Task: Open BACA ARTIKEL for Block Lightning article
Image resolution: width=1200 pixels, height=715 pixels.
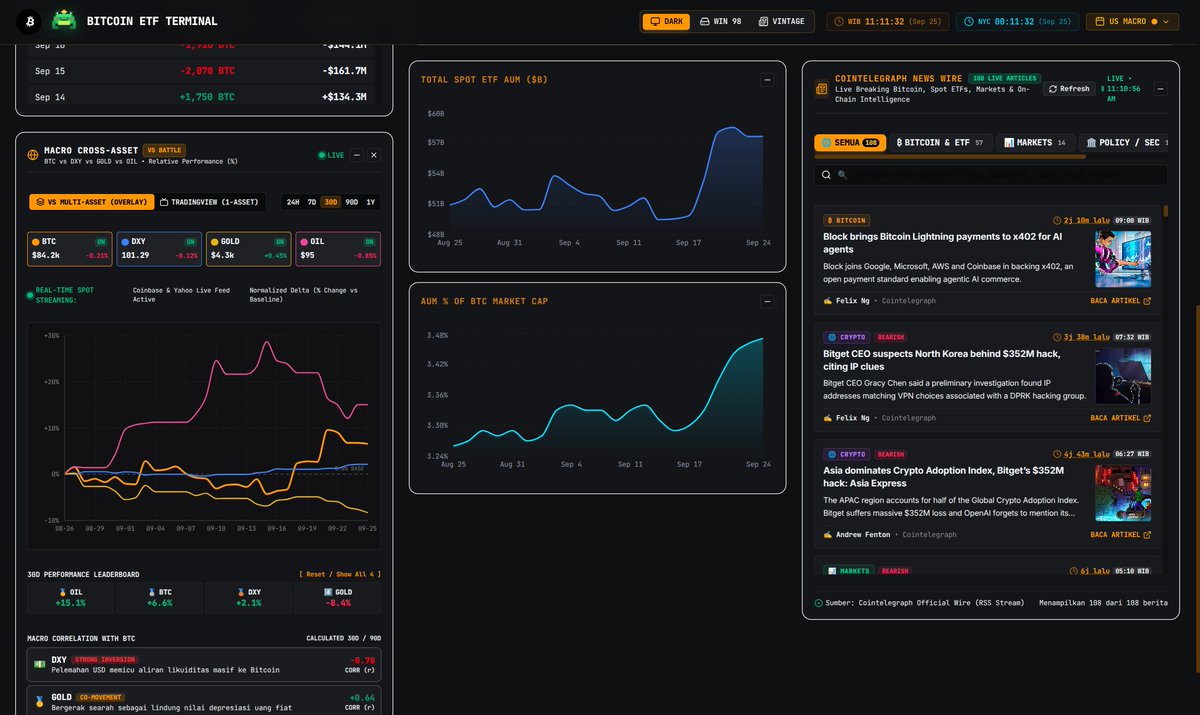Action: pos(1120,300)
